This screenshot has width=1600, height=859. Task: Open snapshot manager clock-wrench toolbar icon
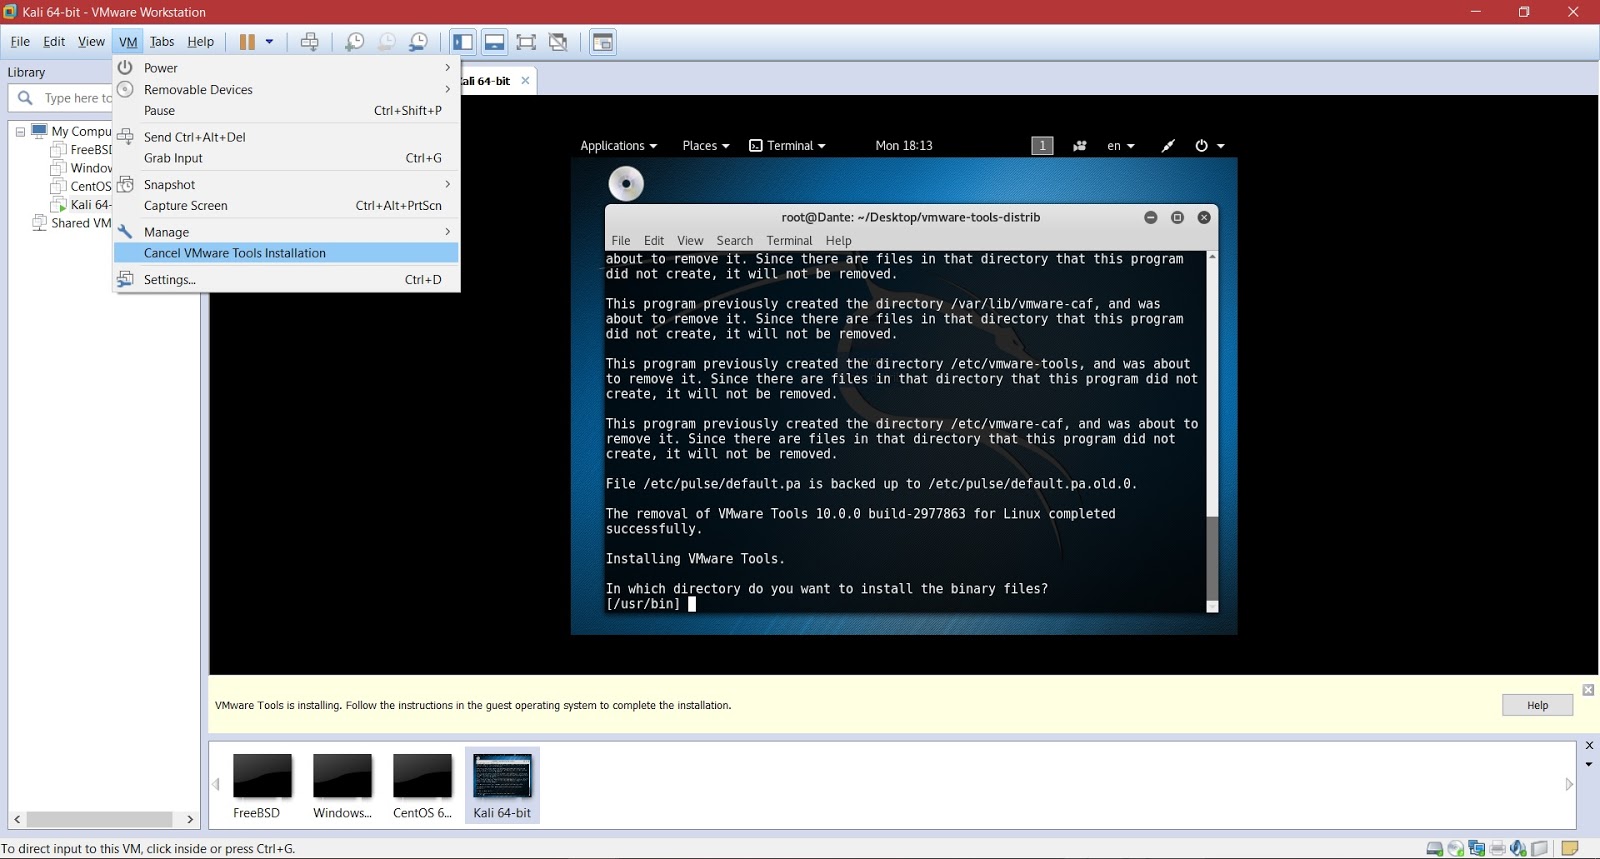pos(418,42)
